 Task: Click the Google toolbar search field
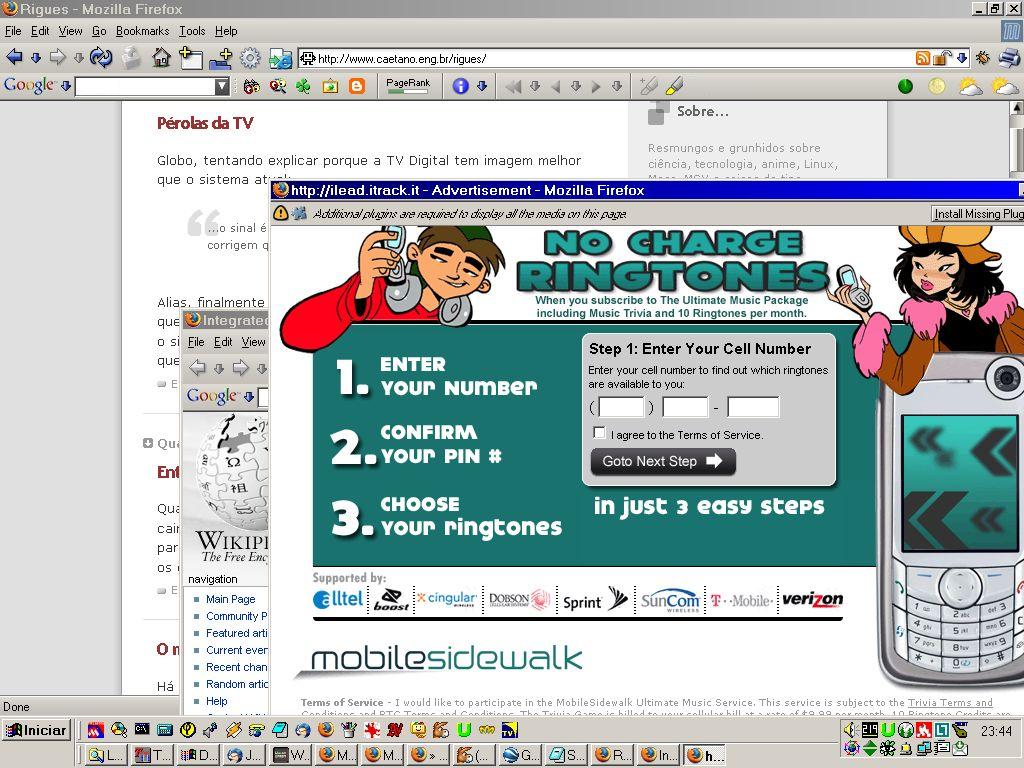[145, 86]
